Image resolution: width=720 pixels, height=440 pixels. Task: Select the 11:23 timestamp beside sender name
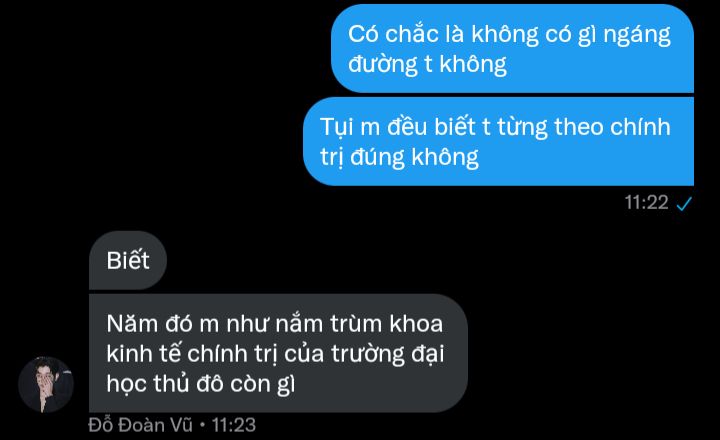point(233,425)
